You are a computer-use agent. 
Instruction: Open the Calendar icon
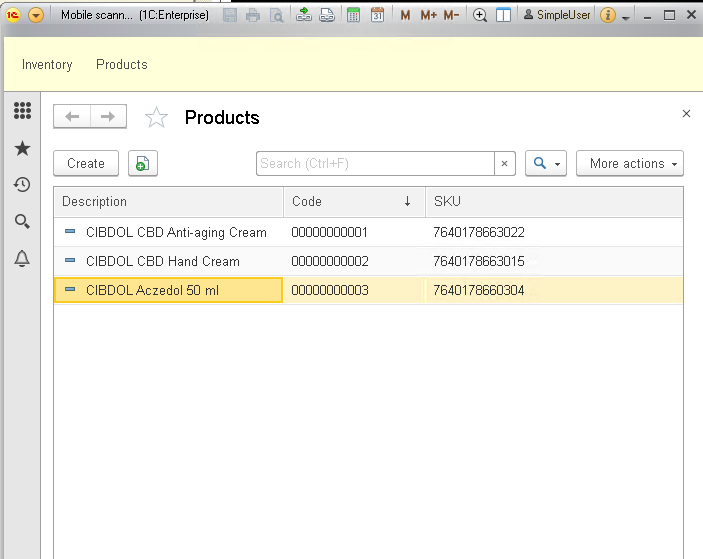click(378, 15)
